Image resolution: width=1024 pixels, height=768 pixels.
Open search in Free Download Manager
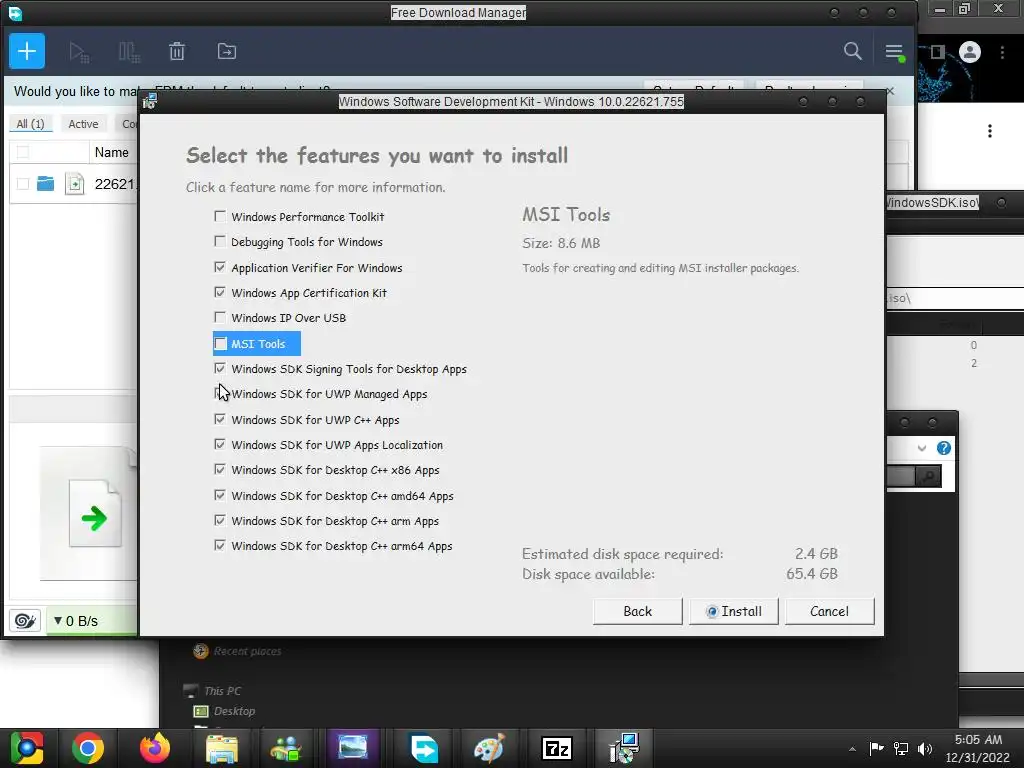pyautogui.click(x=852, y=51)
